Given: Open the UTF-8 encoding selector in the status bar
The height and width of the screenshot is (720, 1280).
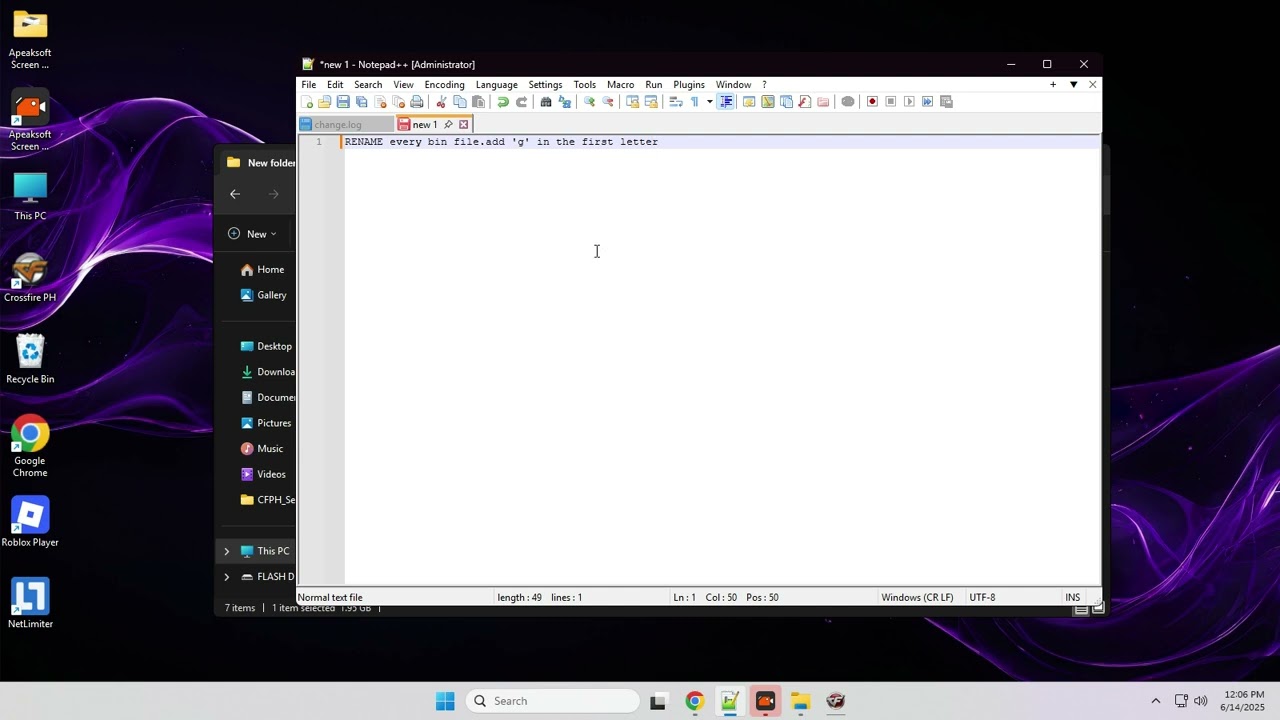Looking at the screenshot, I should coord(982,597).
